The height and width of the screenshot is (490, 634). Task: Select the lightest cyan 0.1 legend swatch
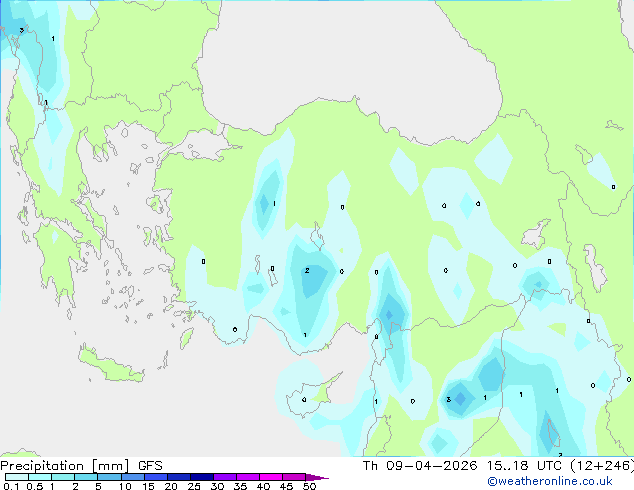(17, 477)
